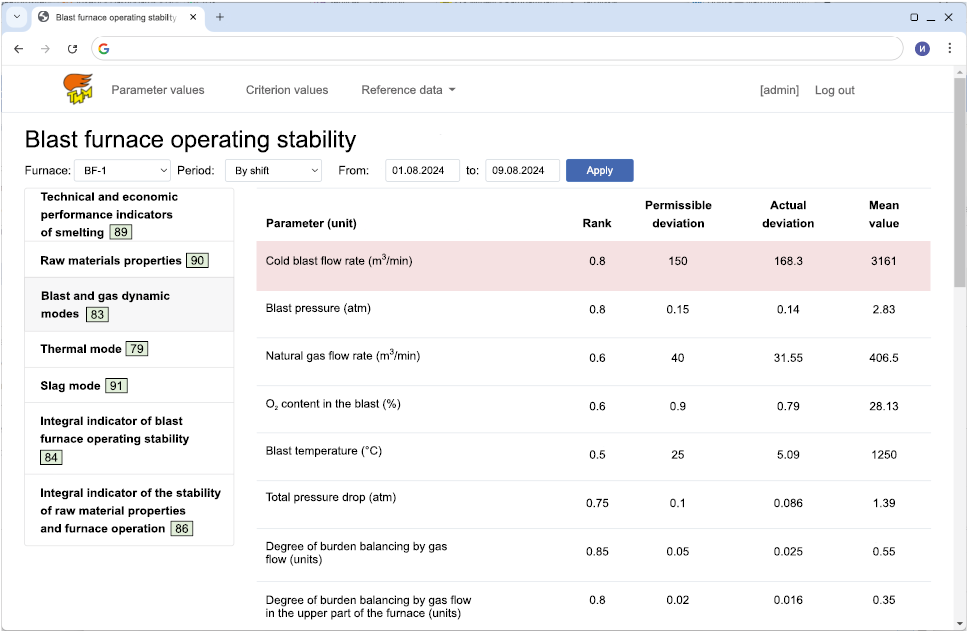The height and width of the screenshot is (631, 968).
Task: Select the Thermal mode category
Action: pyautogui.click(x=81, y=349)
